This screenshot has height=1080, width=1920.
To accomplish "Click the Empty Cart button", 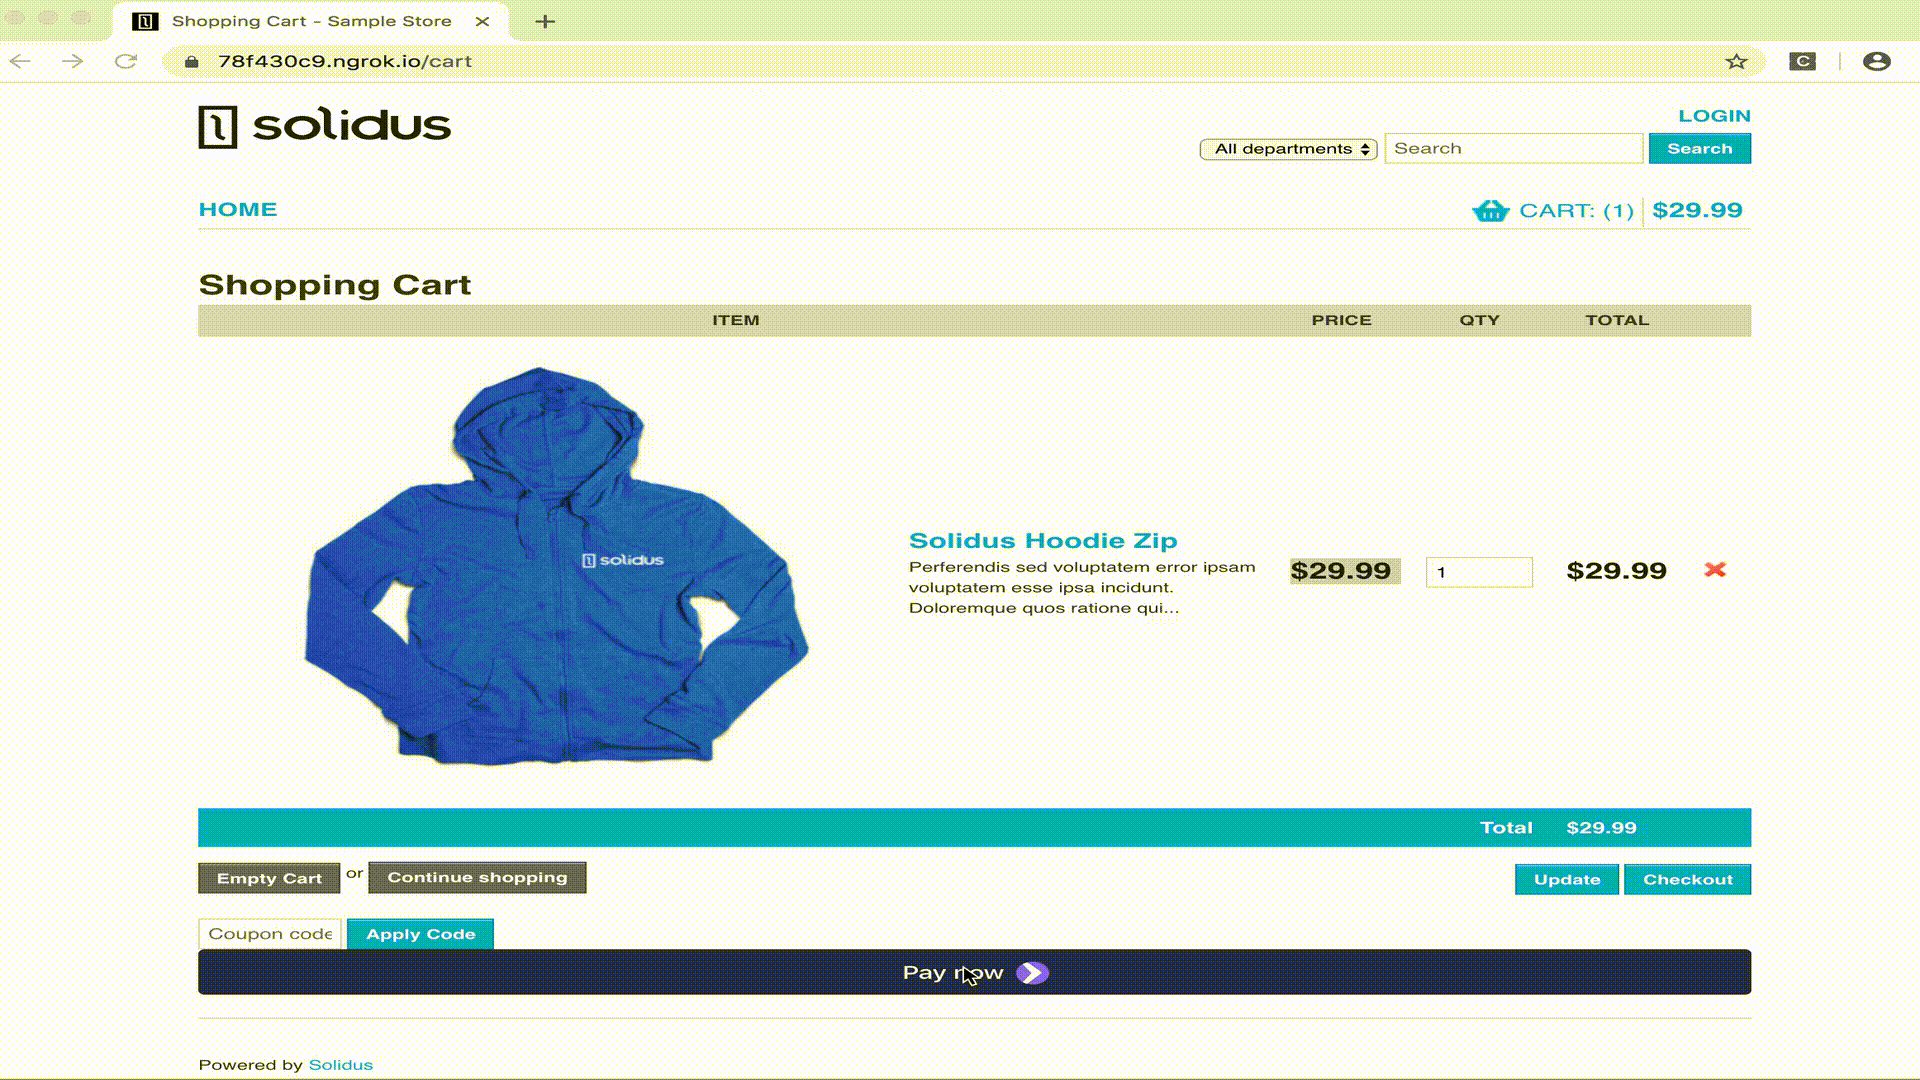I will [x=269, y=878].
